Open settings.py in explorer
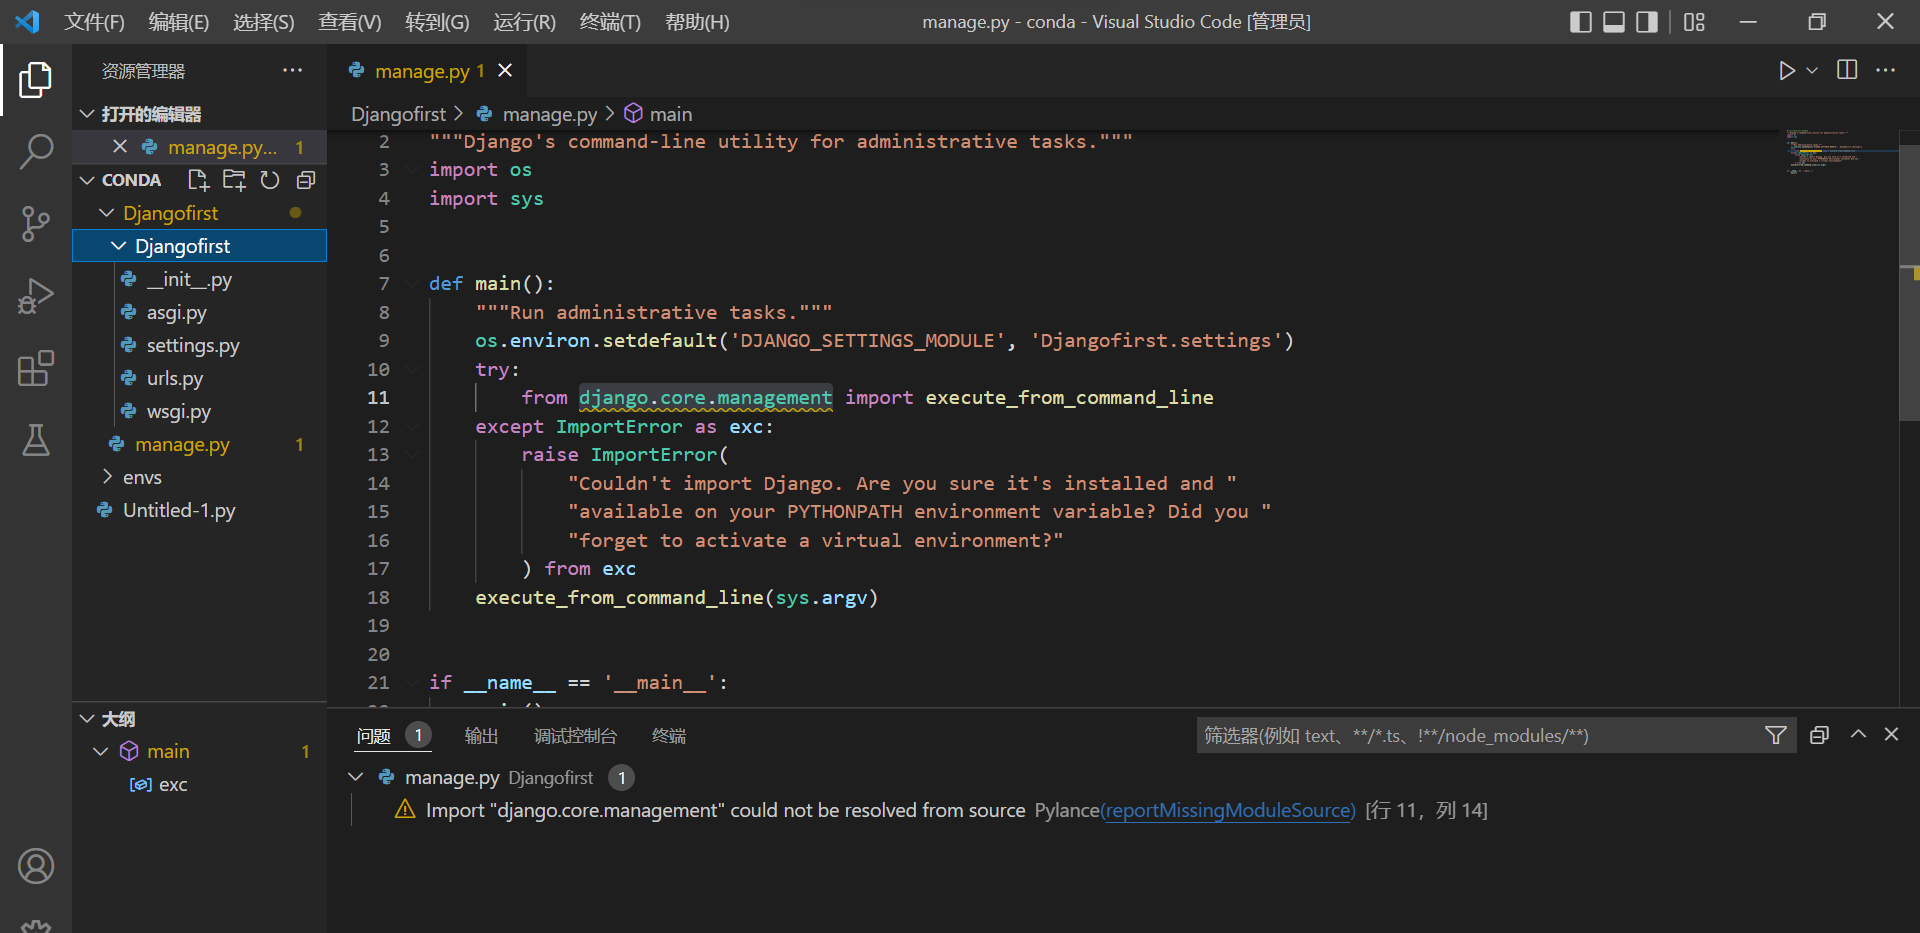 [x=193, y=345]
